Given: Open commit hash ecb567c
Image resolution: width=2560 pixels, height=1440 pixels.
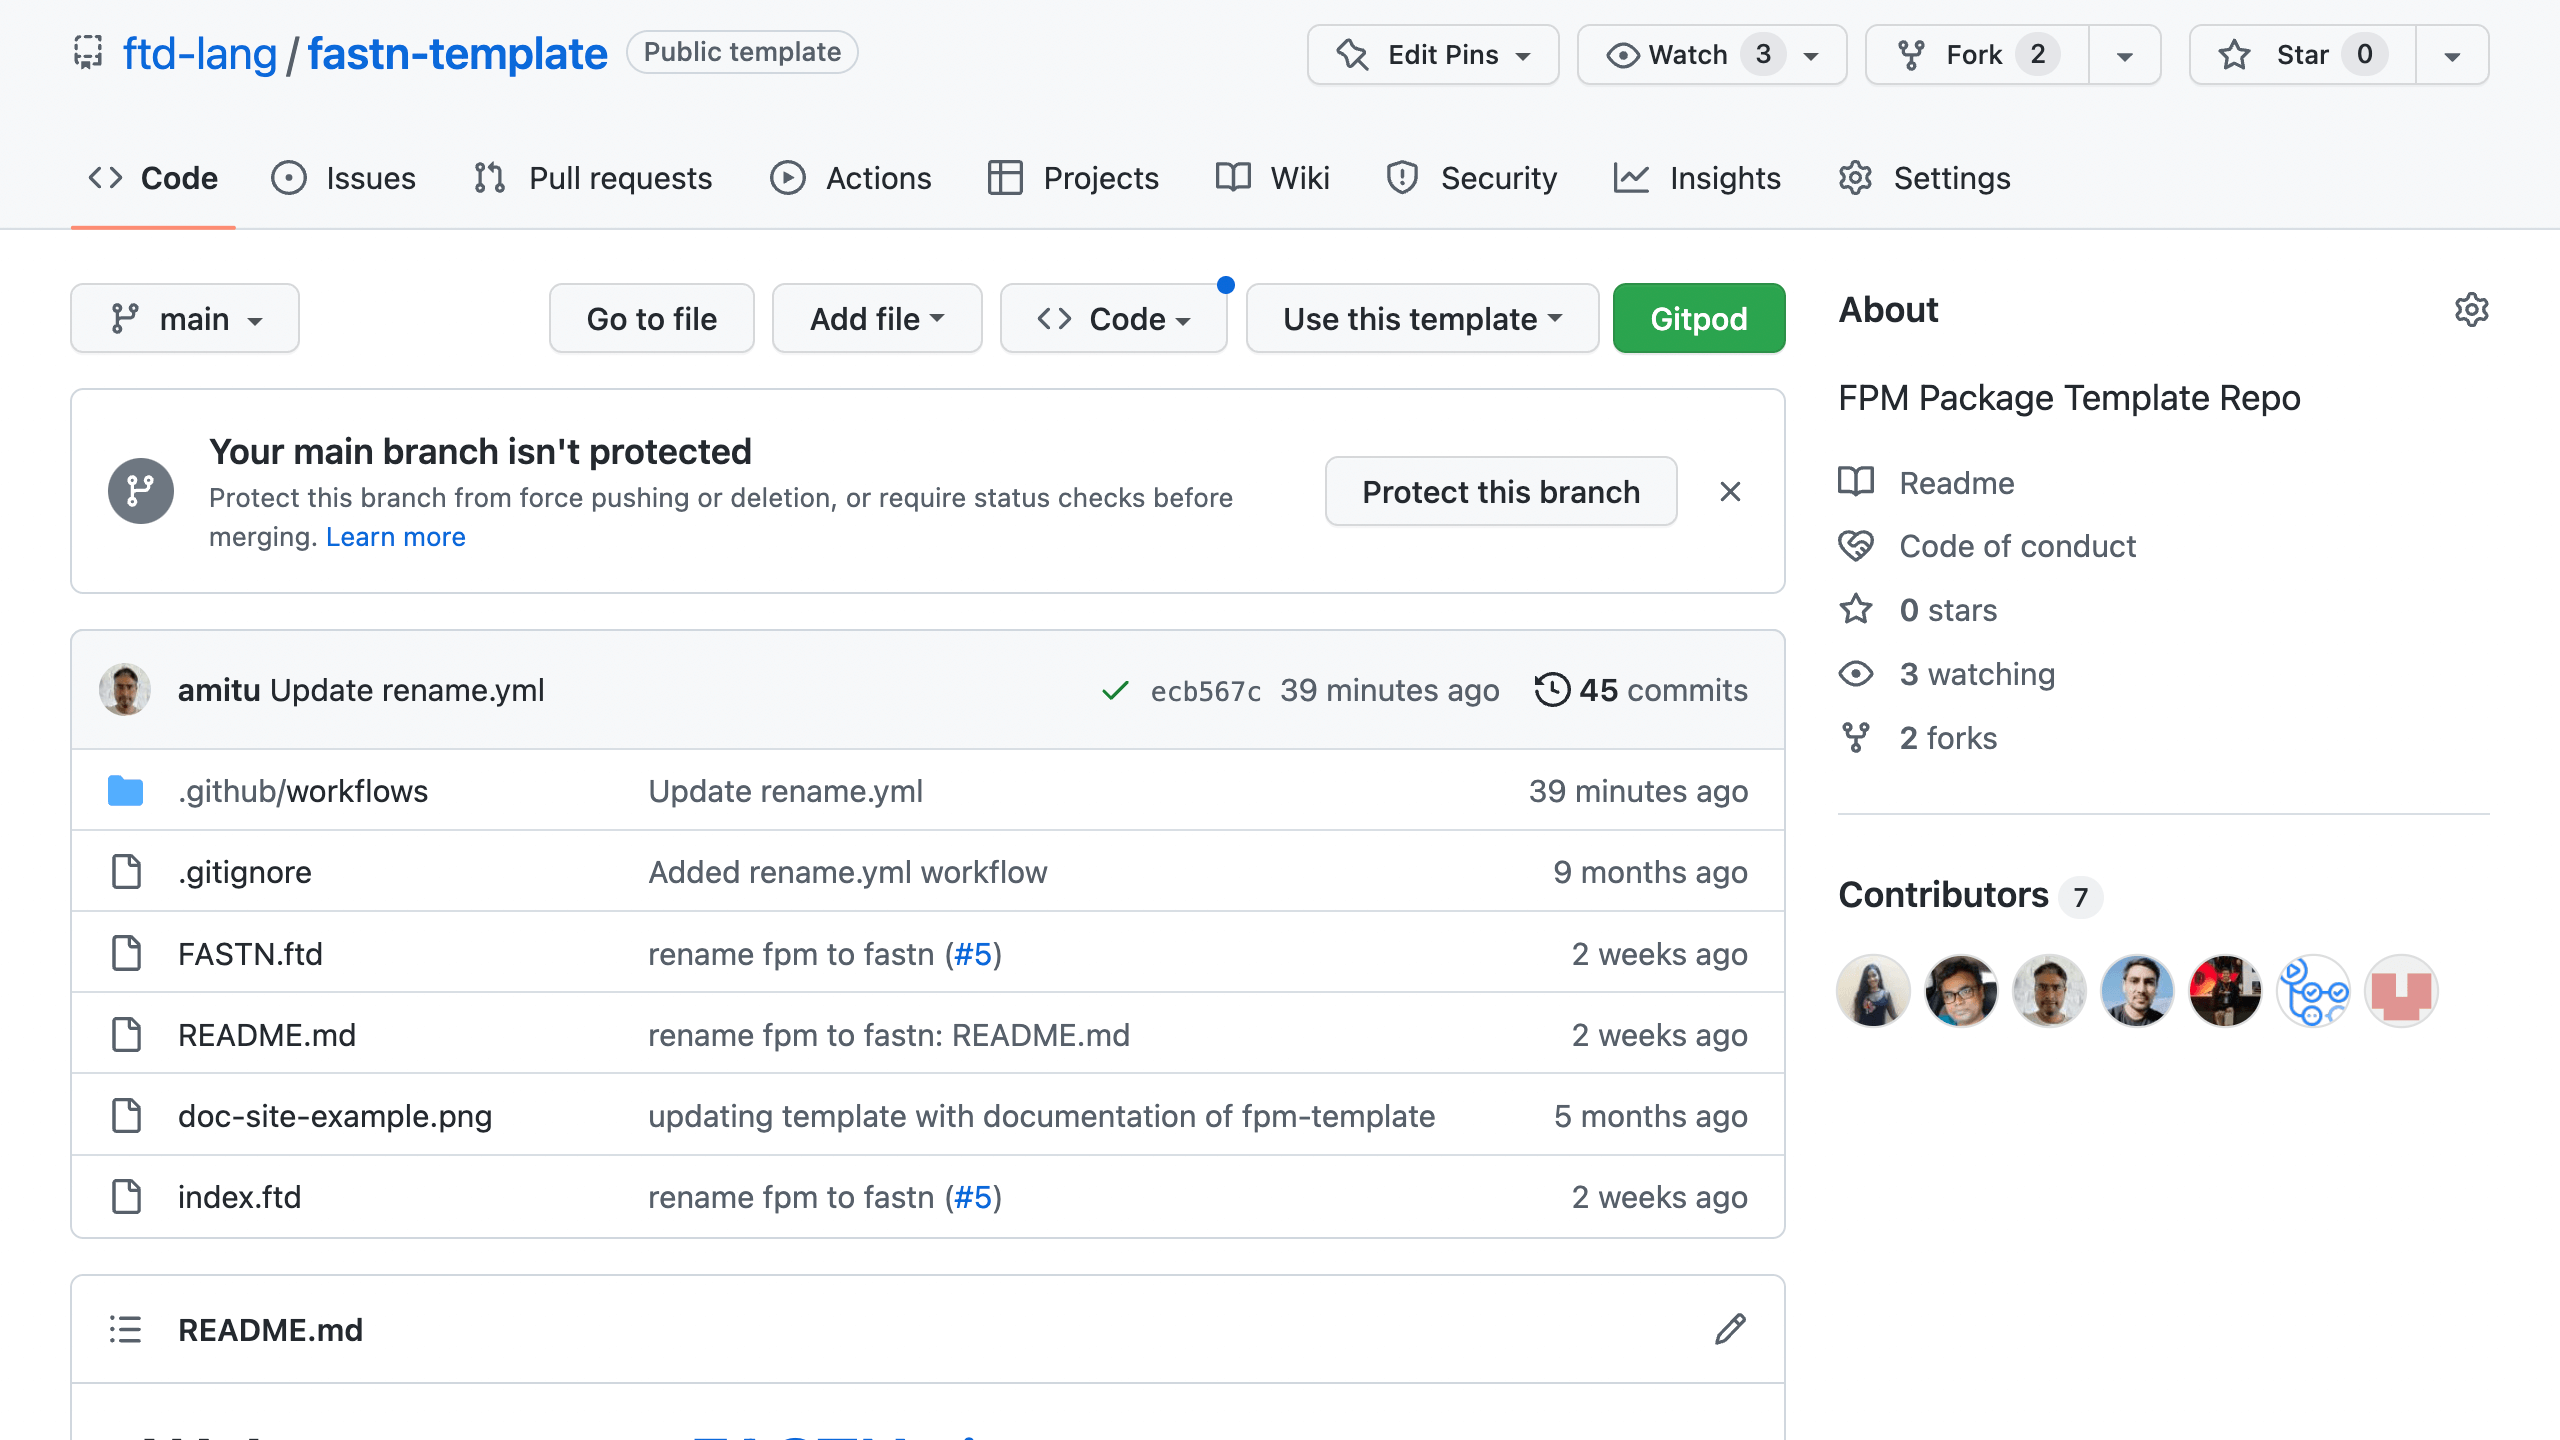Looking at the screenshot, I should 1206,691.
